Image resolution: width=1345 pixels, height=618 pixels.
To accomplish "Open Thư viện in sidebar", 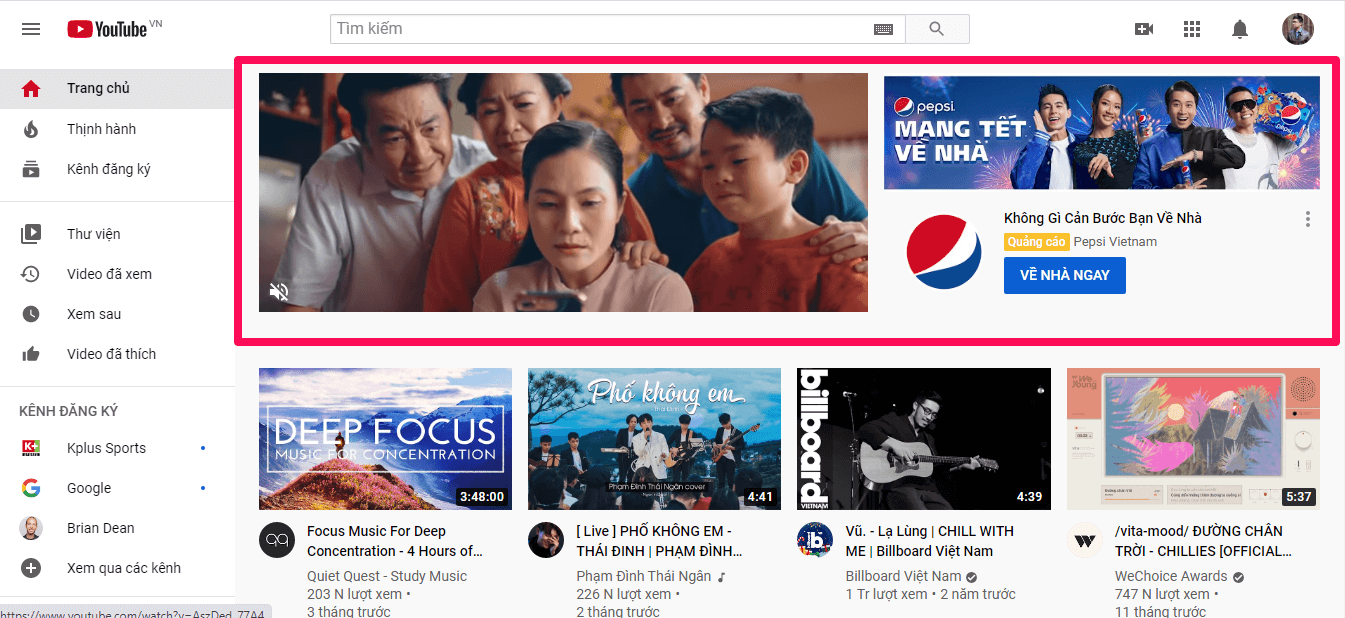I will tap(93, 234).
